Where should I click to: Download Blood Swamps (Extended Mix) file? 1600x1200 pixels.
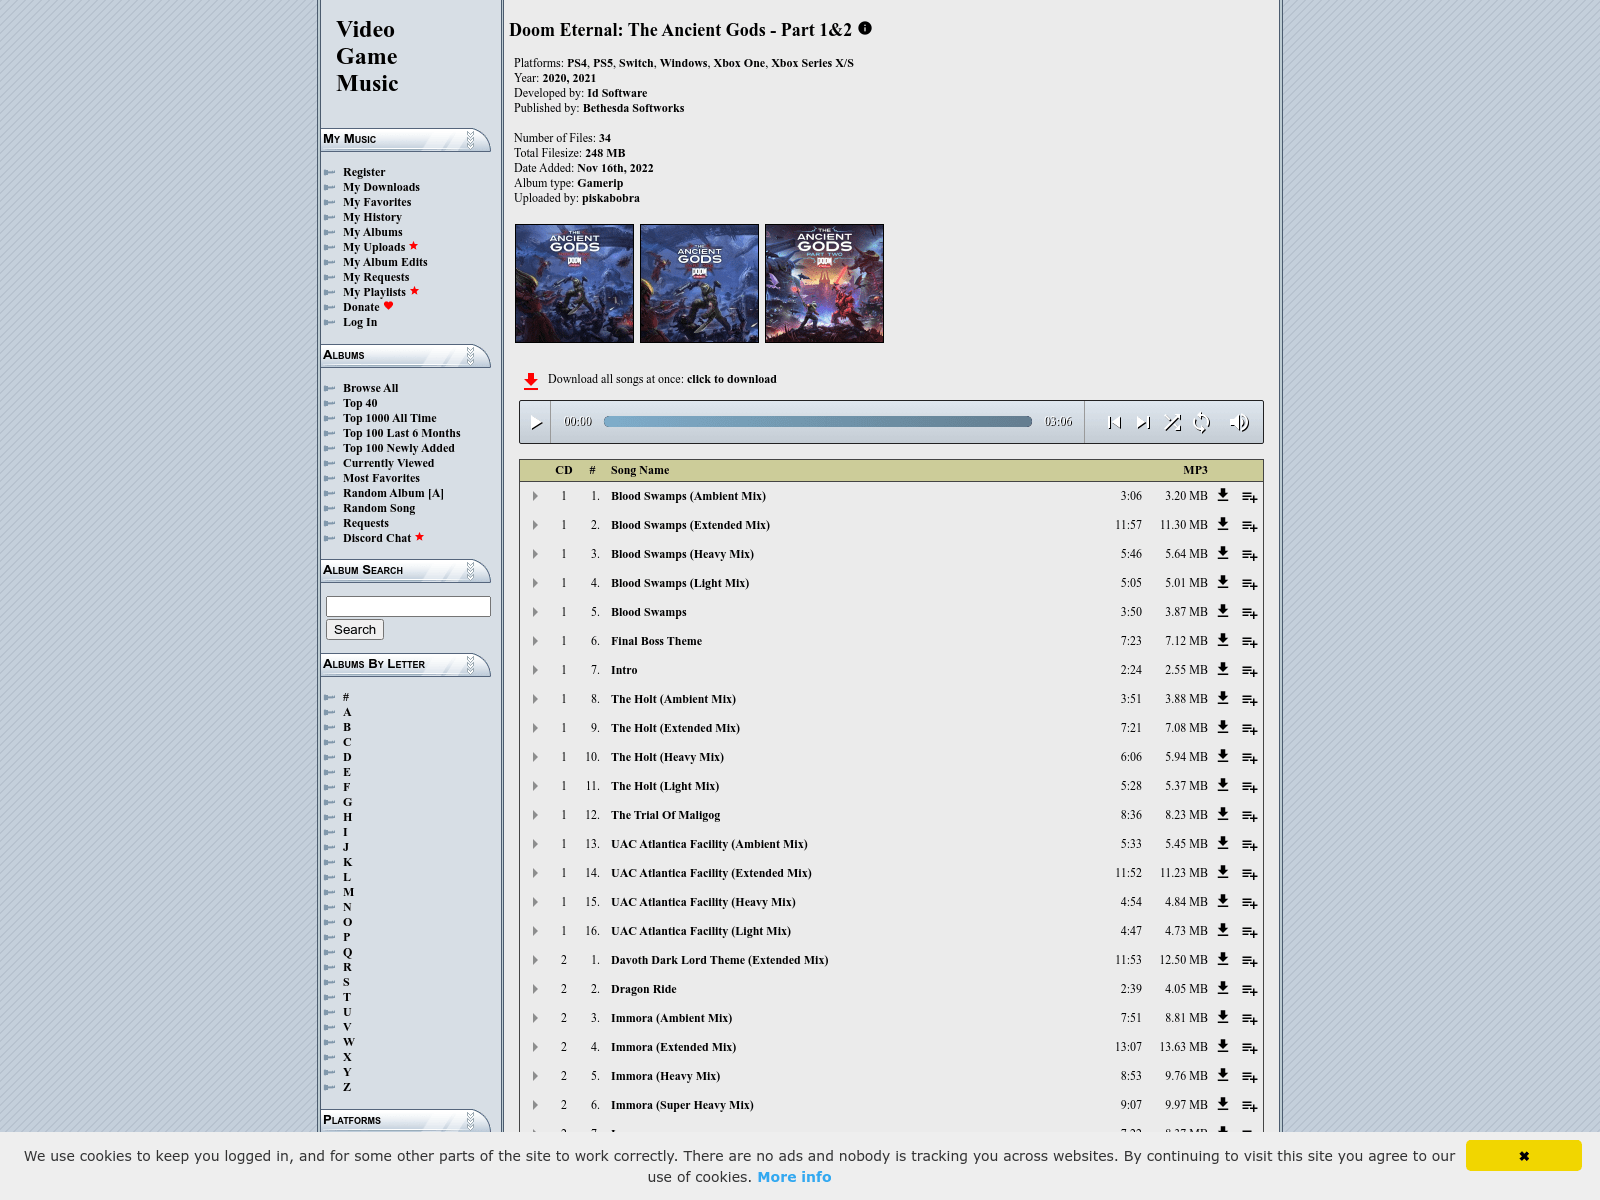coord(1222,524)
